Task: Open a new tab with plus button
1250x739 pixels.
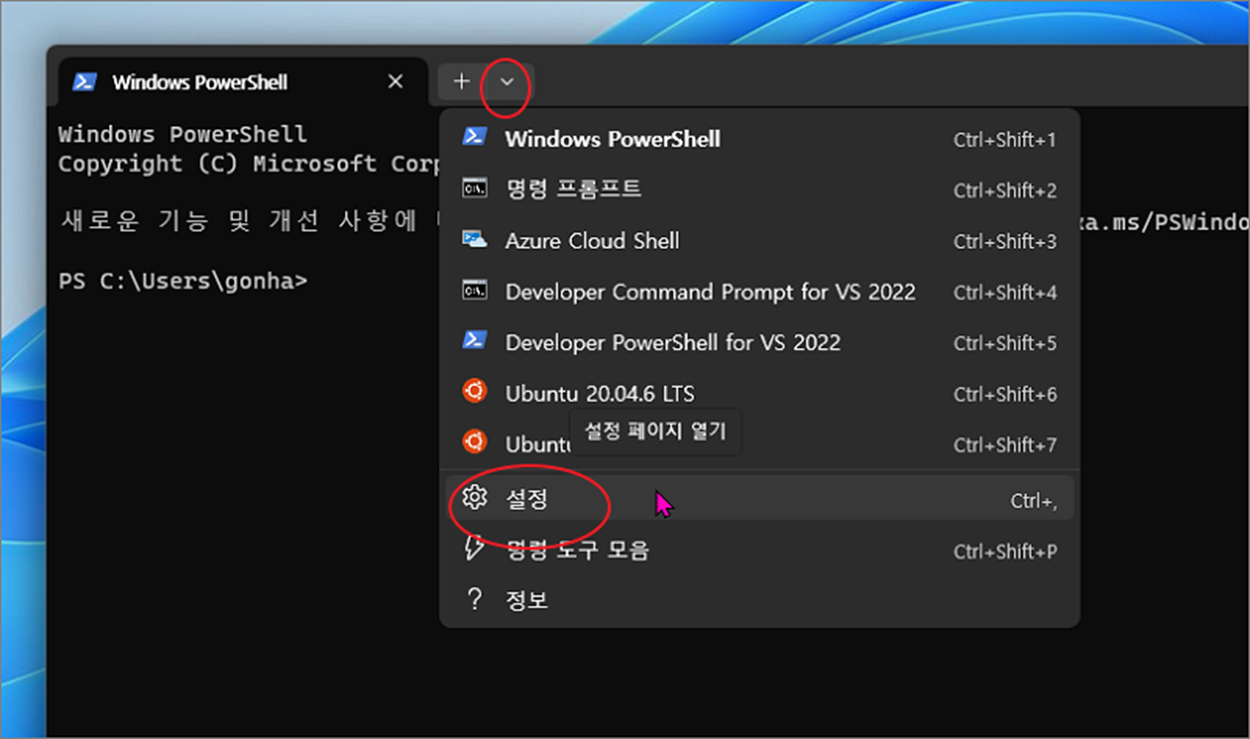Action: pos(461,82)
